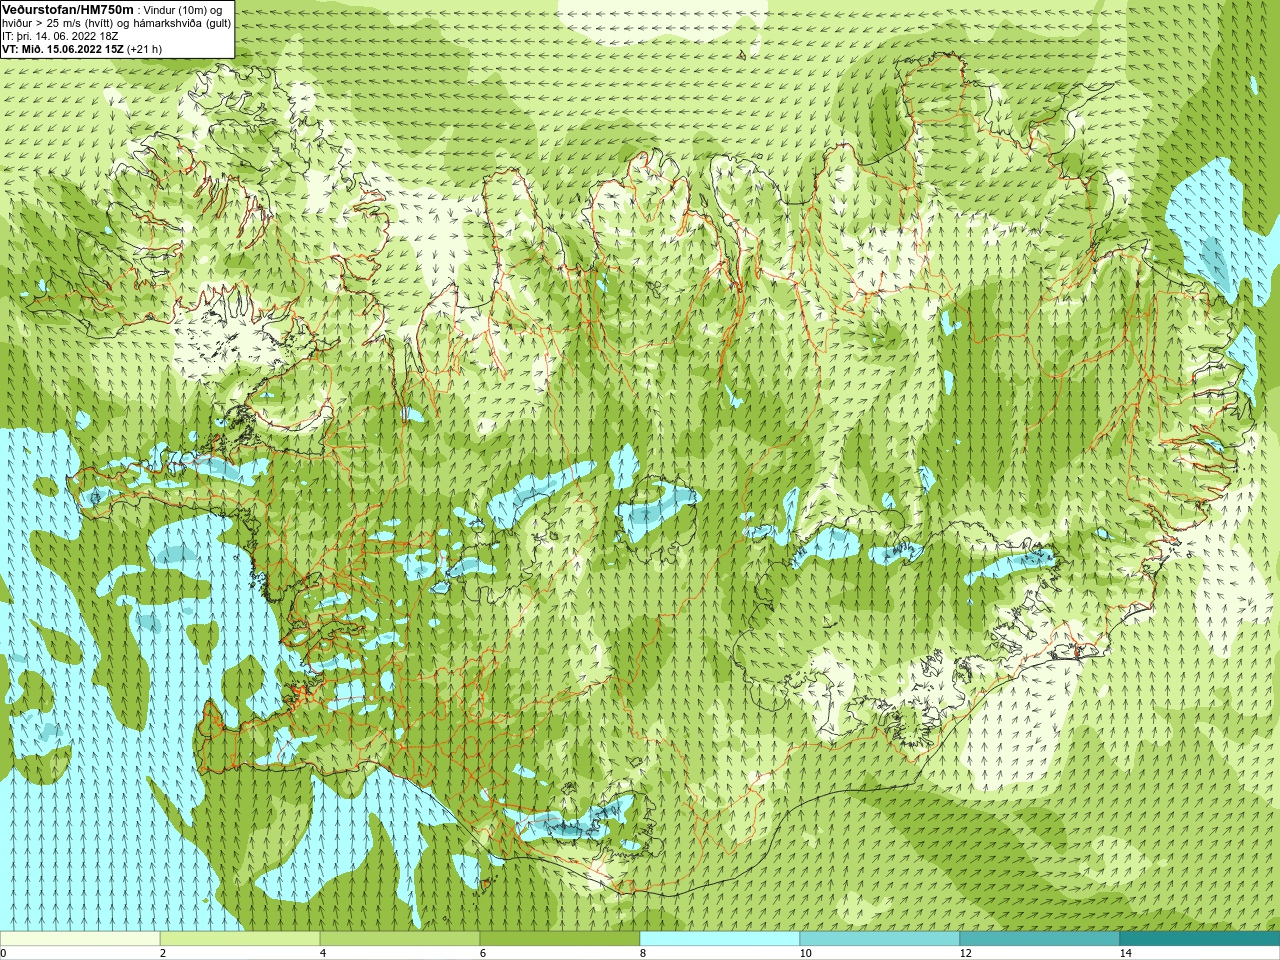This screenshot has width=1280, height=960.
Task: Click the 'Veðurstofan/HM750m' title text
Action: pos(68,9)
